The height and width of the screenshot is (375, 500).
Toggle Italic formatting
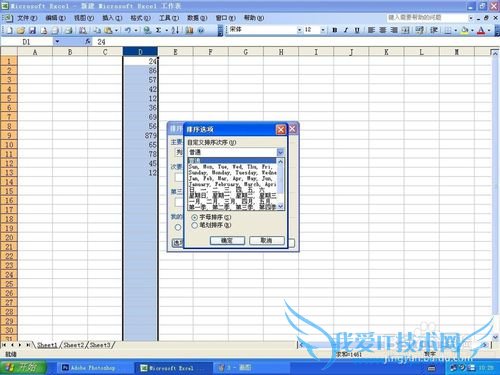(346, 30)
